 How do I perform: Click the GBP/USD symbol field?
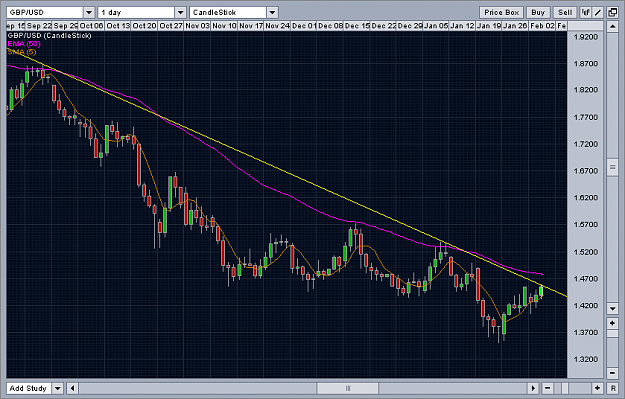click(45, 12)
